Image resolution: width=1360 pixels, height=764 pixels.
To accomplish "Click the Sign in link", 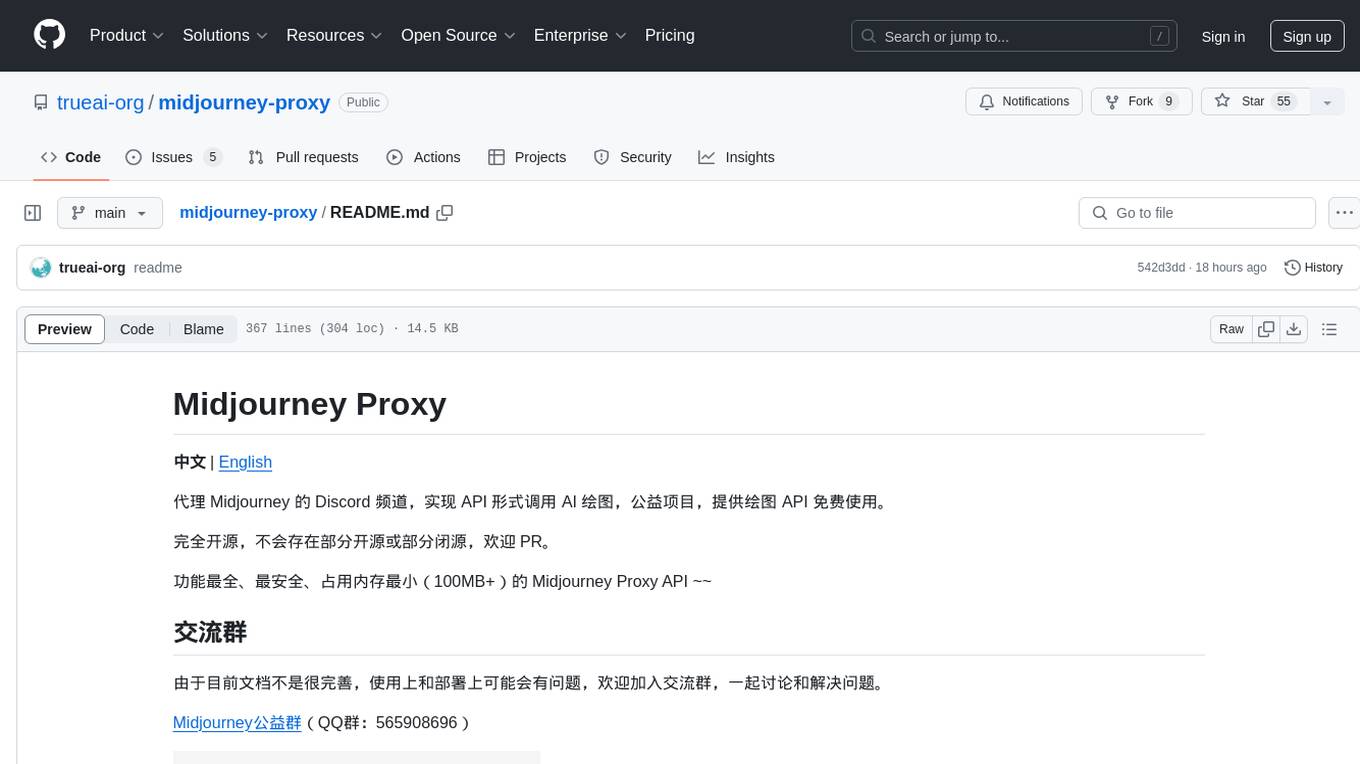I will pos(1223,36).
